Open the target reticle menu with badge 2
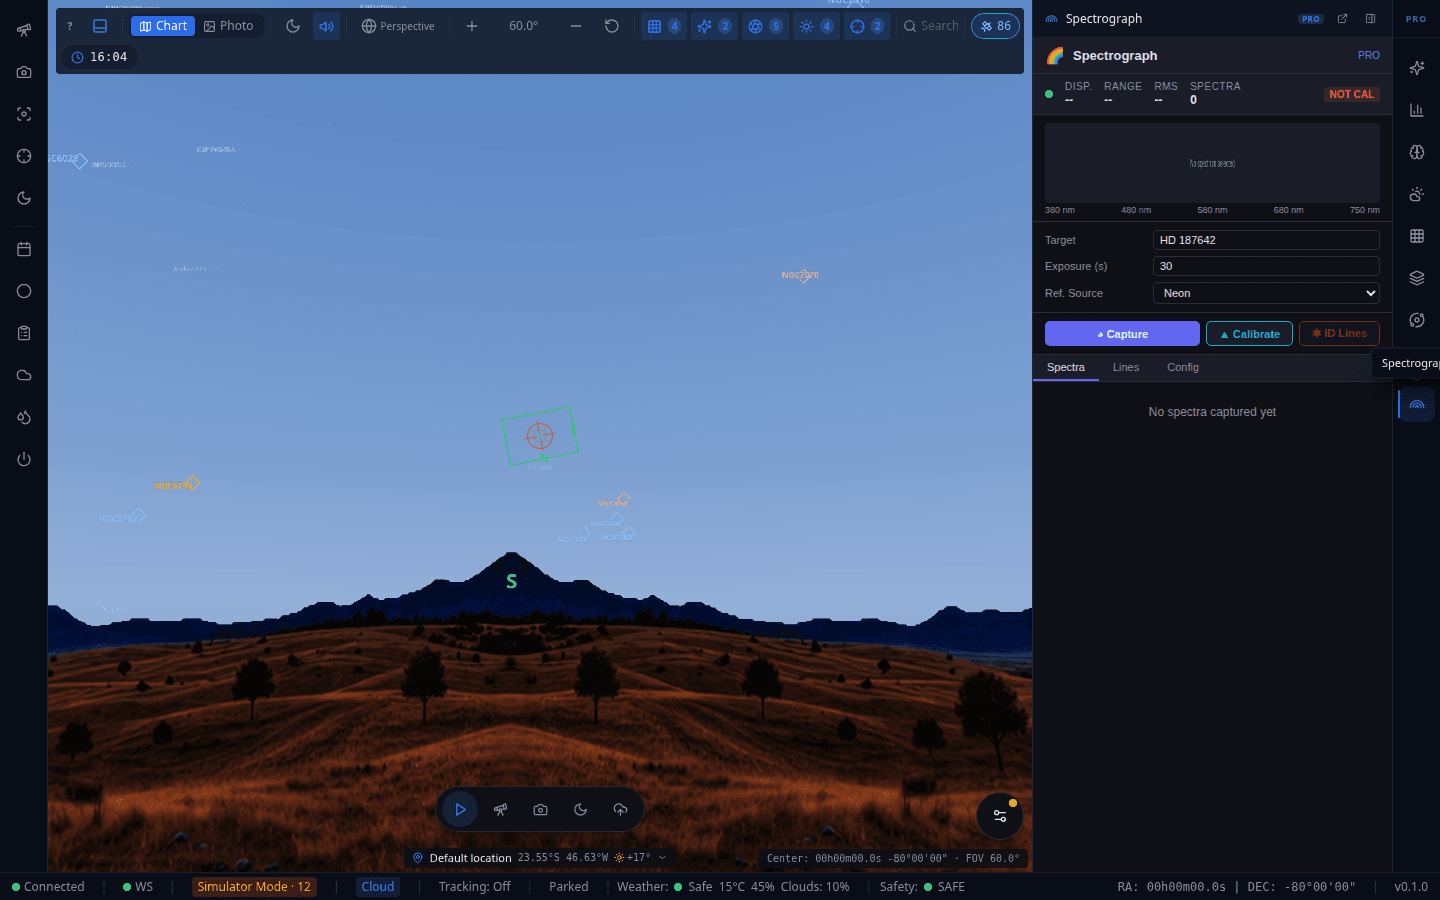The image size is (1440, 900). click(867, 26)
